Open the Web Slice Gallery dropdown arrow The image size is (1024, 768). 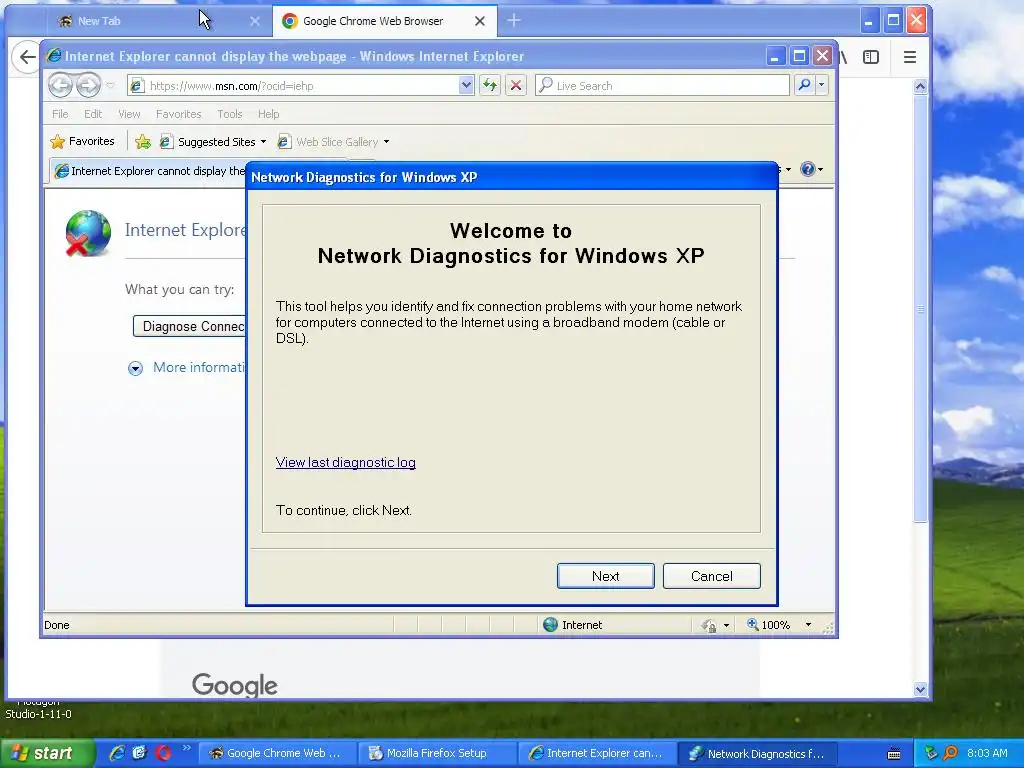387,142
